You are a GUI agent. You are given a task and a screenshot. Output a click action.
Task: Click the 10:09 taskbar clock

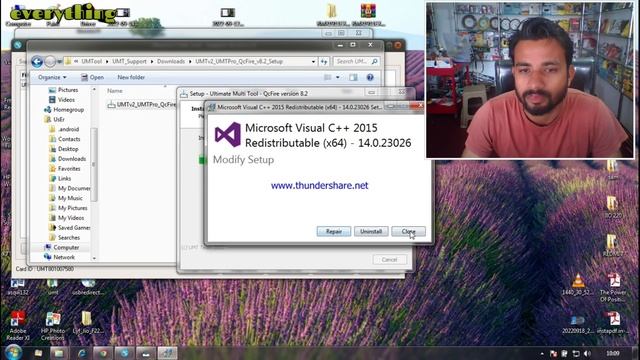tap(613, 353)
